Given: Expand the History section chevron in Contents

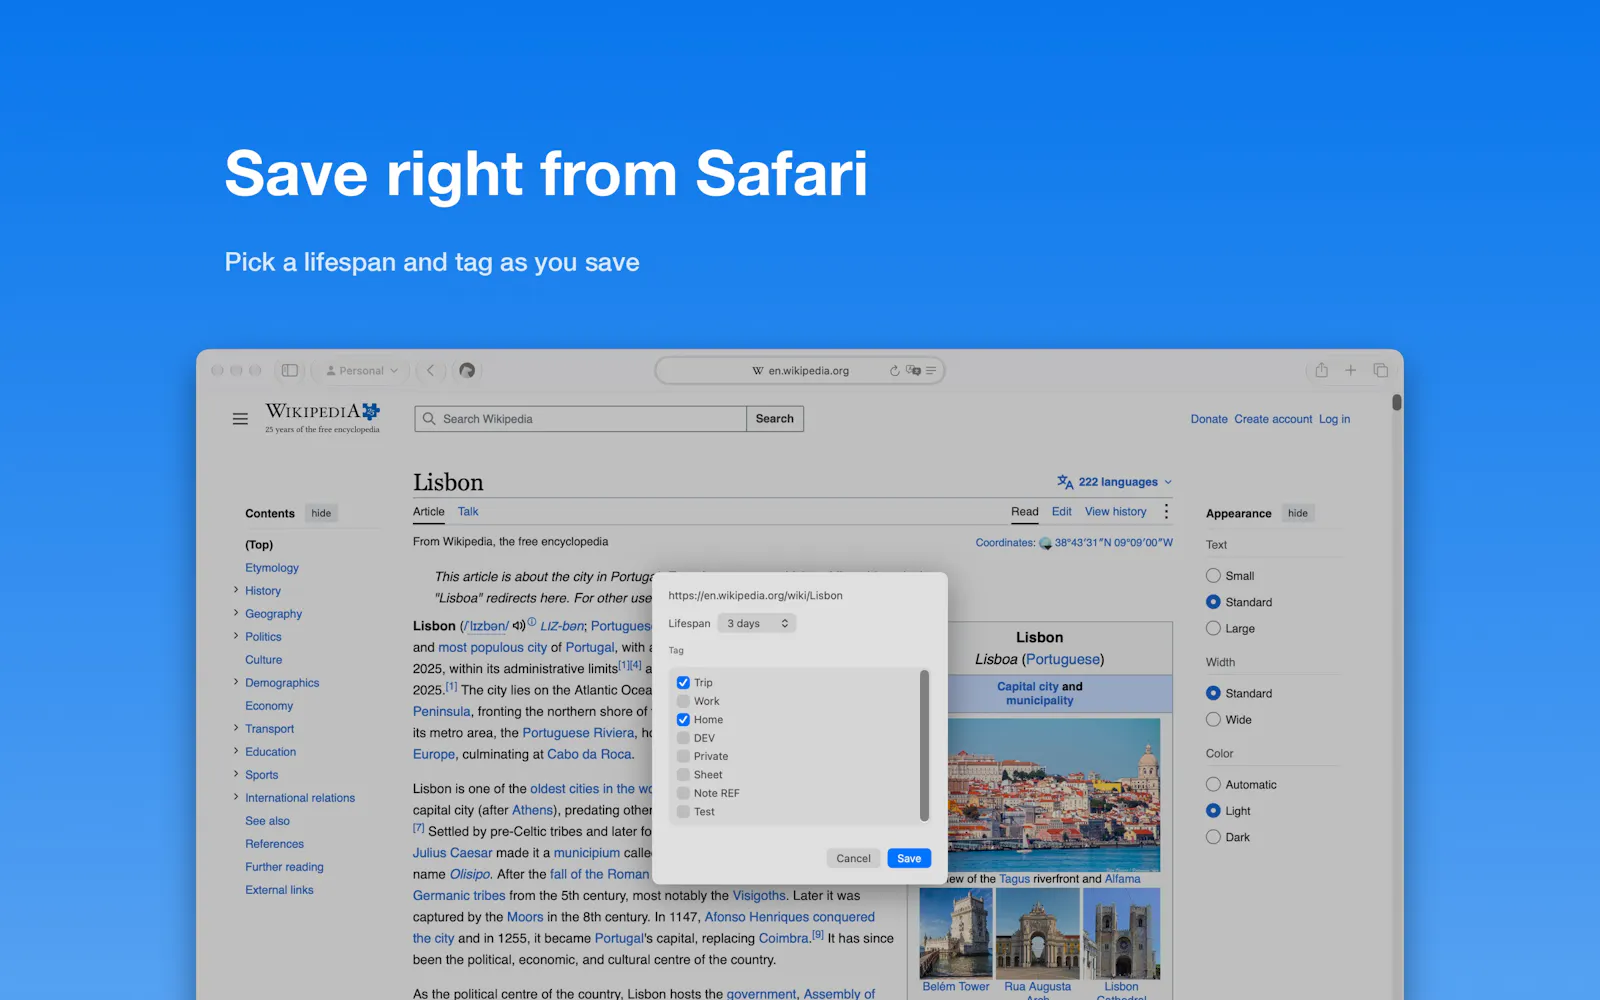Looking at the screenshot, I should tap(236, 590).
